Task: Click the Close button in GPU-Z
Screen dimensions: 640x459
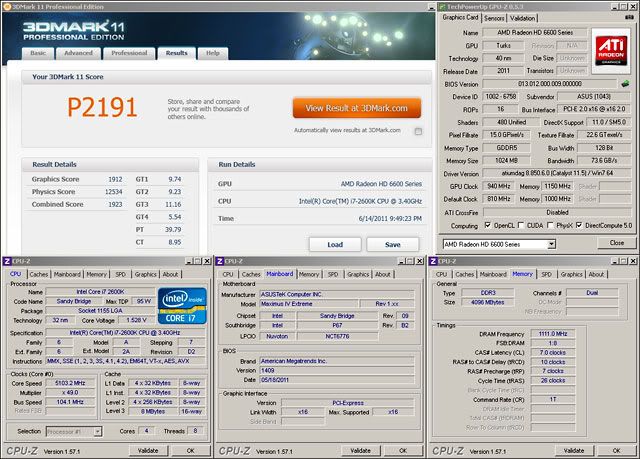Action: point(617,243)
